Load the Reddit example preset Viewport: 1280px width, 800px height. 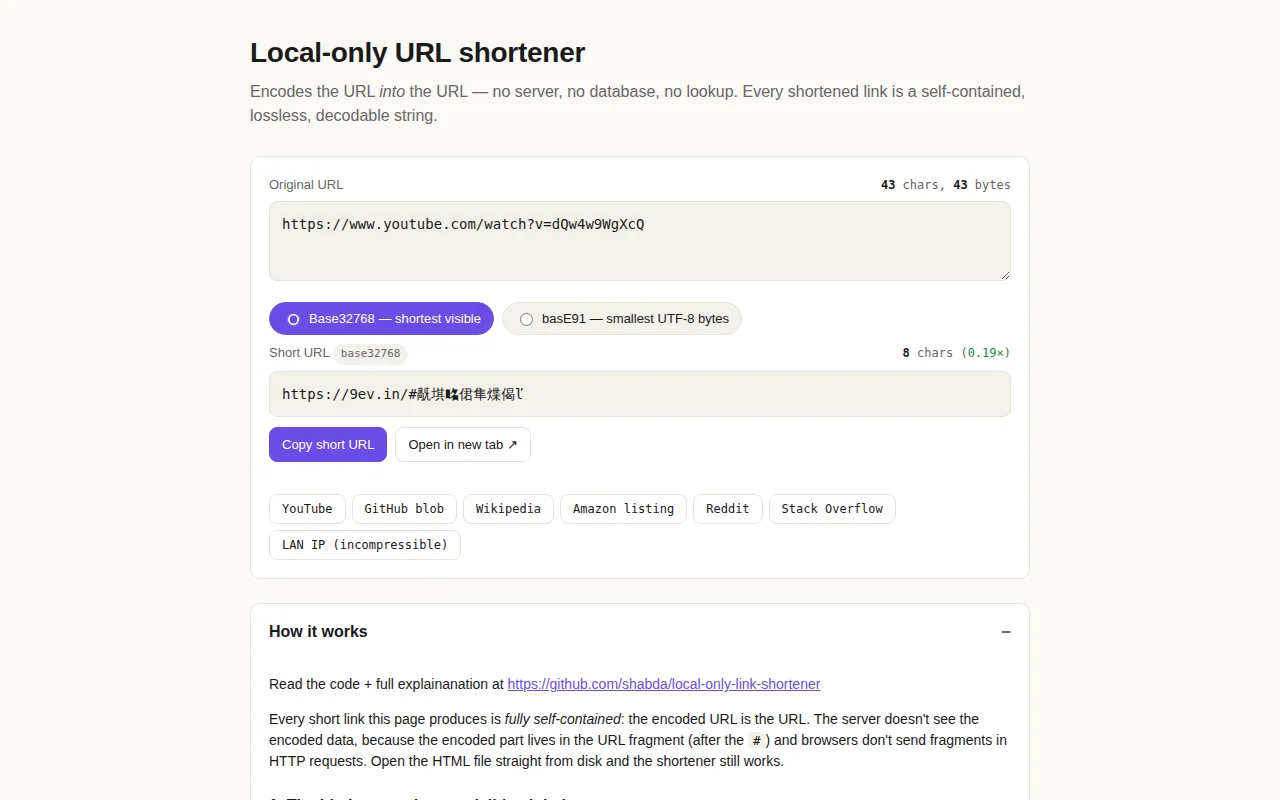(727, 508)
